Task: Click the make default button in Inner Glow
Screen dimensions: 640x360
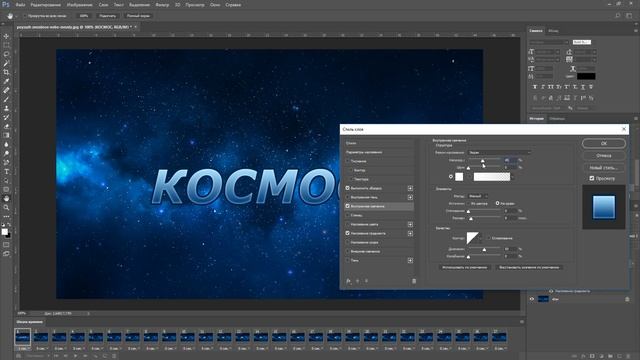Action: pyautogui.click(x=464, y=267)
